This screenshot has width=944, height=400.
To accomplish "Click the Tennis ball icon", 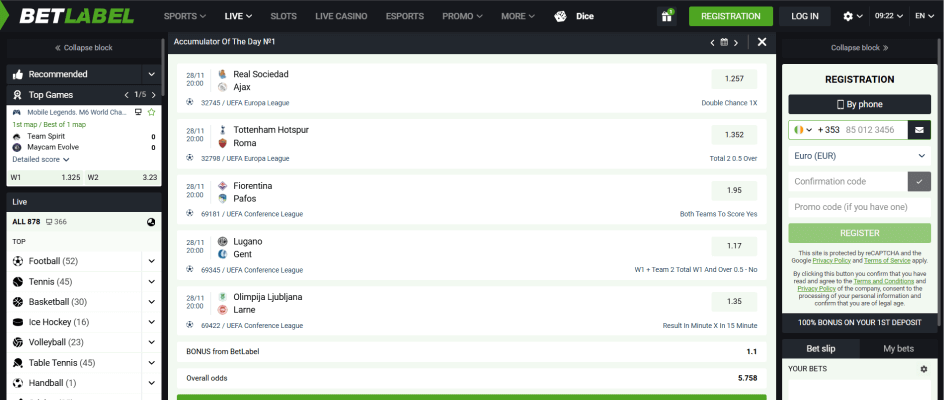I will coord(17,282).
